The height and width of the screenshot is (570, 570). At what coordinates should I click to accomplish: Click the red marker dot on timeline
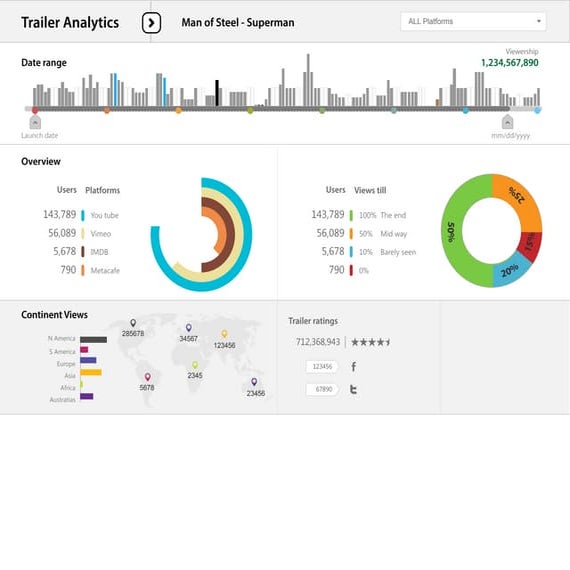coord(35,110)
